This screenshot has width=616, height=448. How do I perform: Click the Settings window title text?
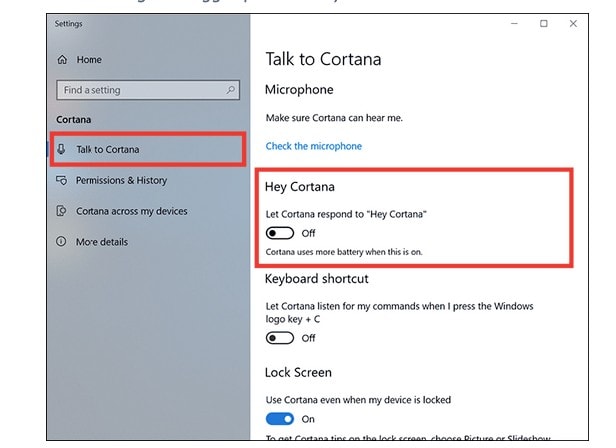pos(68,24)
